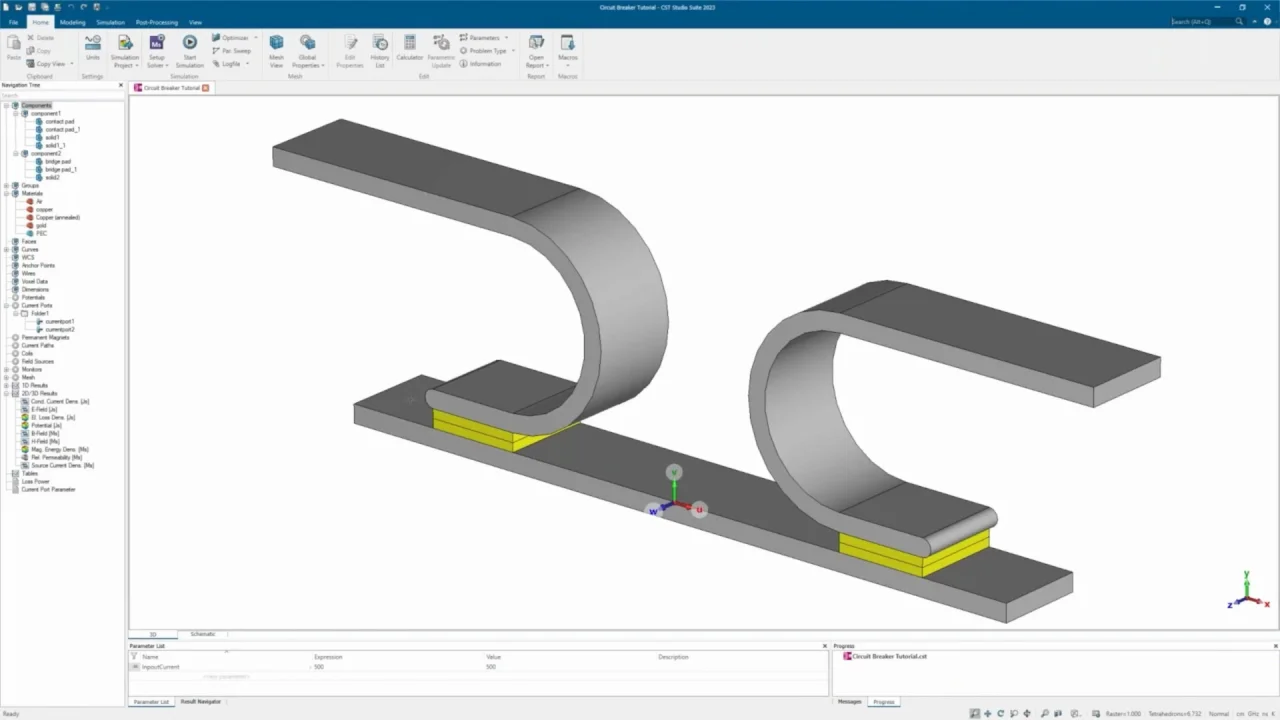
Task: Collapse the 2D/3D Results tree node
Action: click(x=7, y=394)
